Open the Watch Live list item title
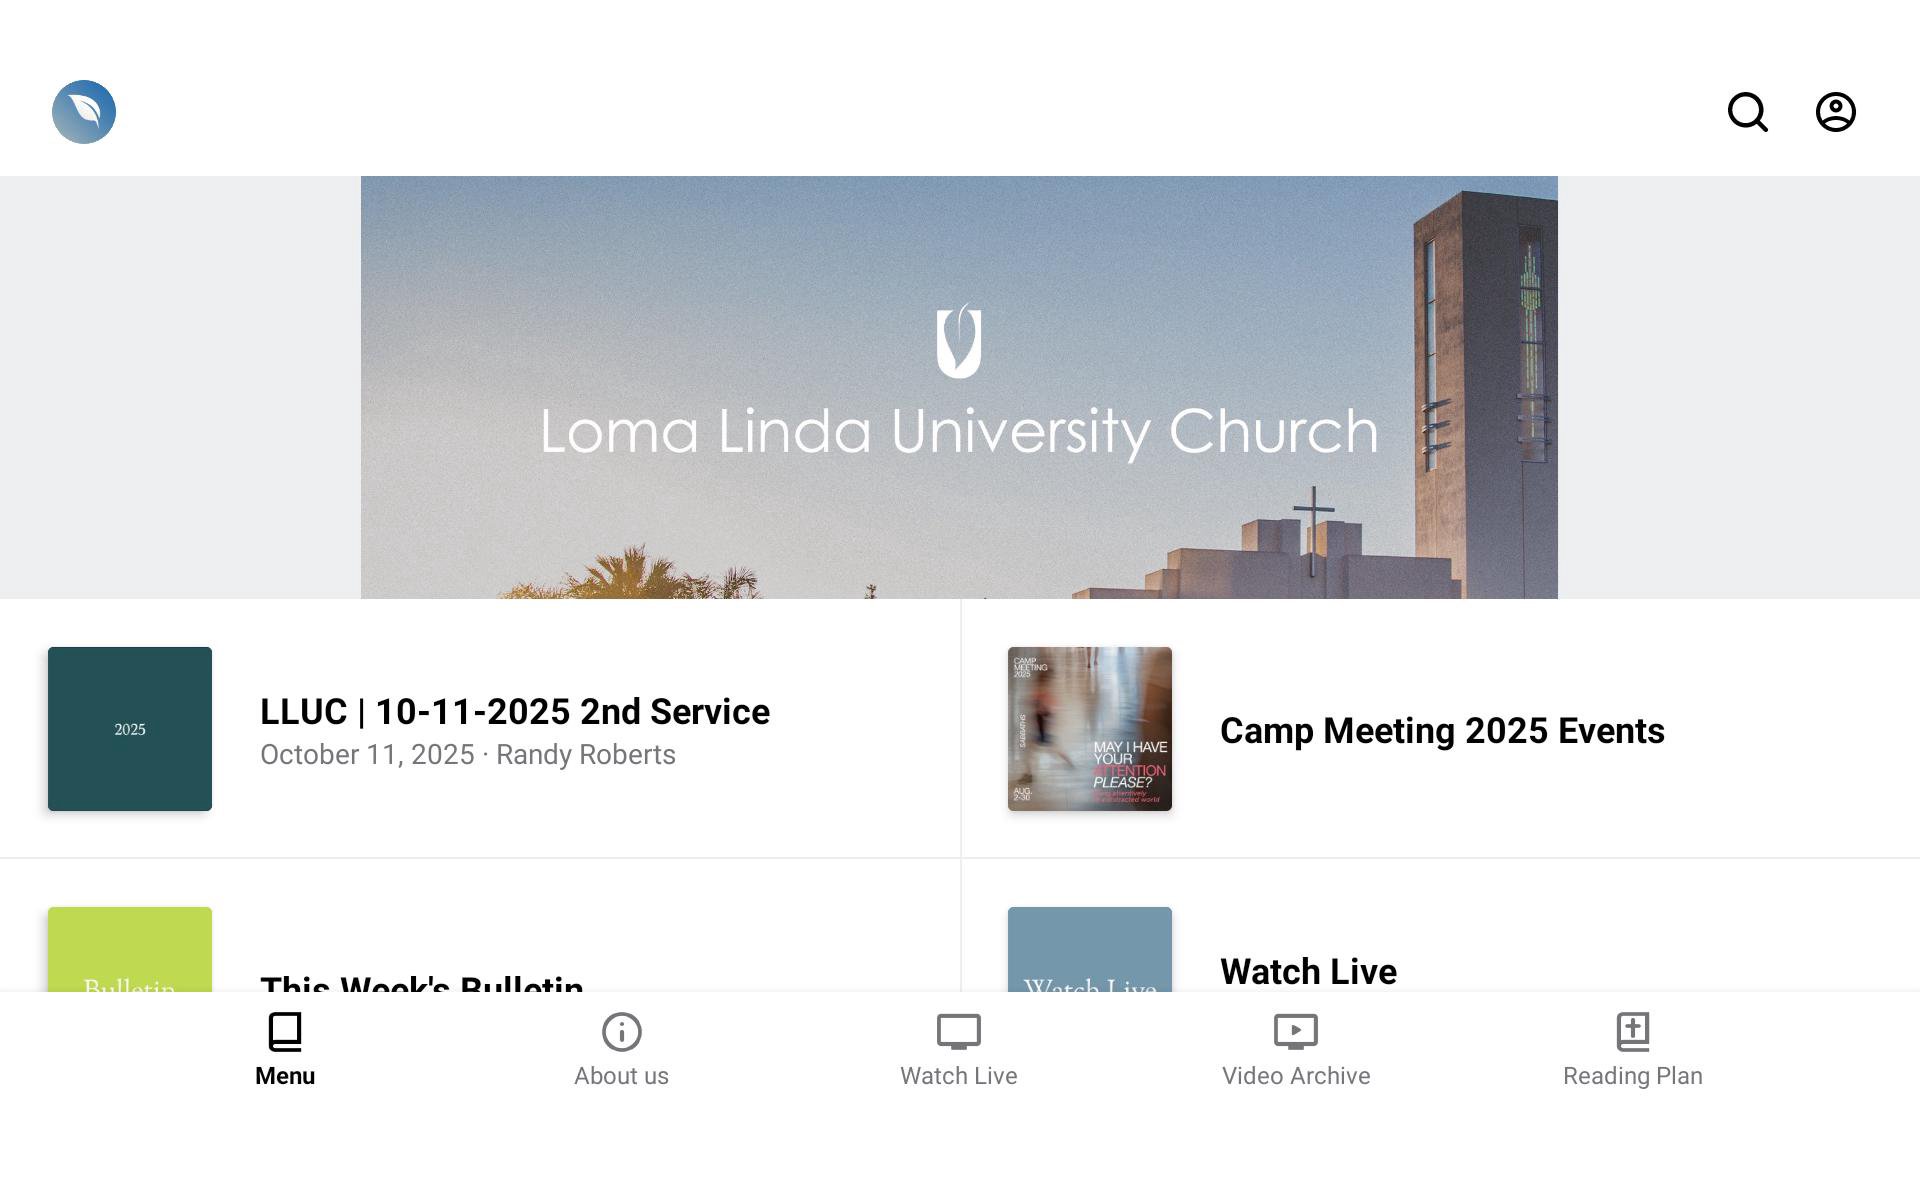This screenshot has height=1200, width=1920. tap(1307, 971)
